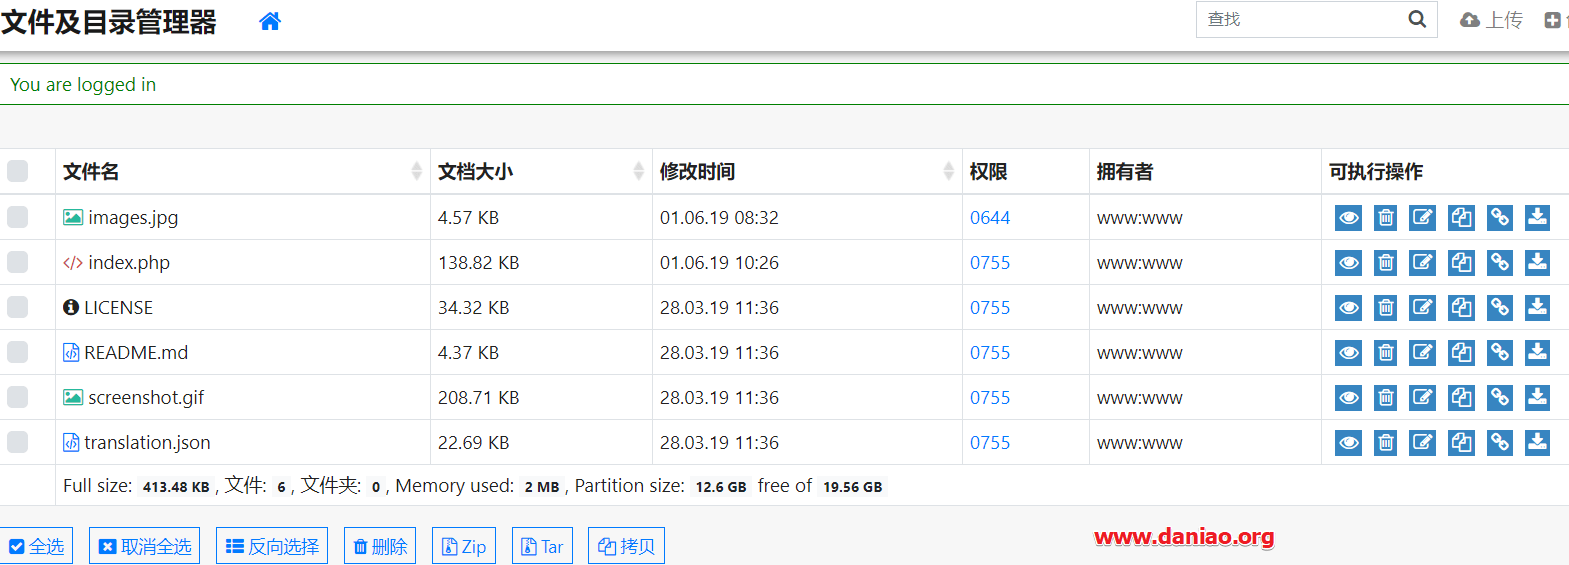1569x565 pixels.
Task: Toggle the header select-all checkbox
Action: [x=18, y=171]
